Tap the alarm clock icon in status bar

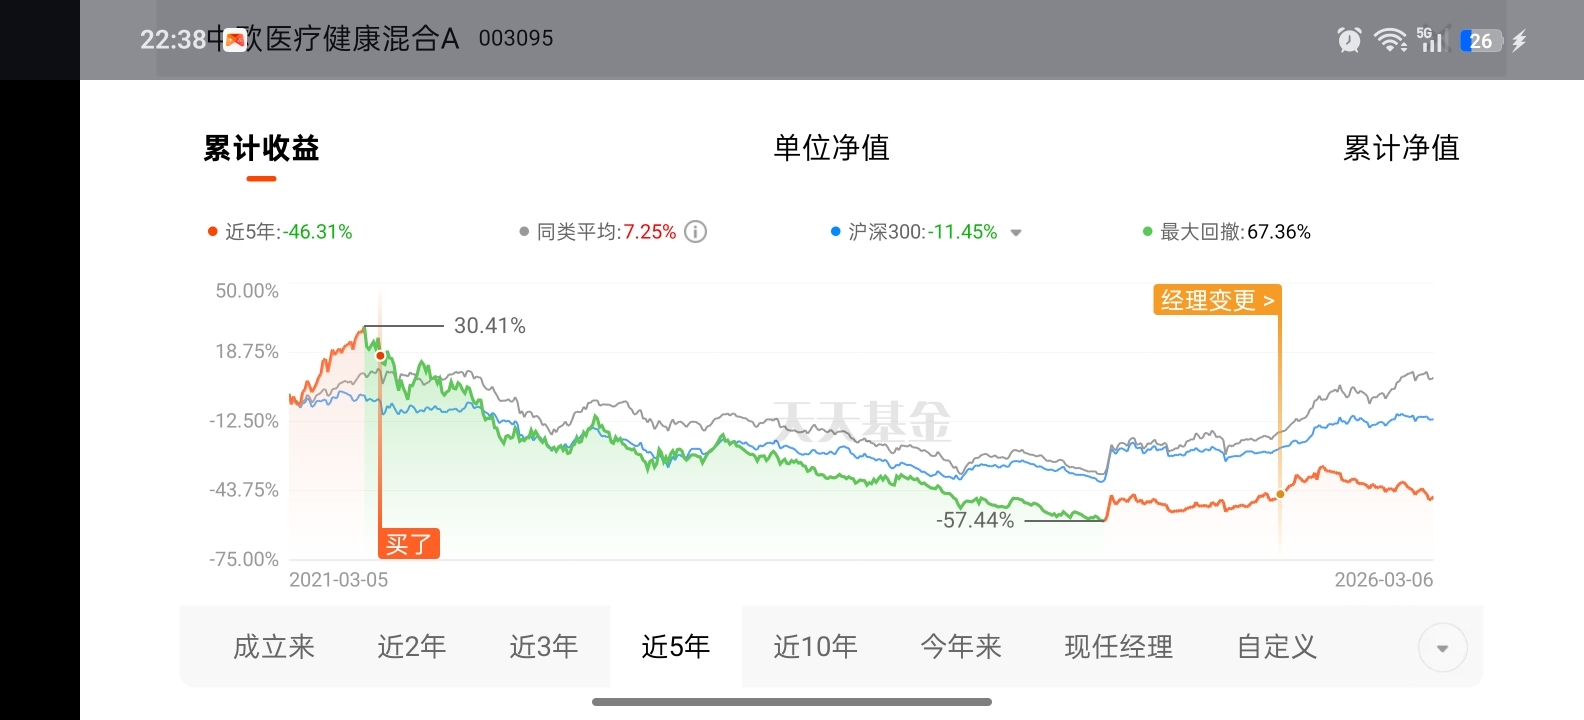pyautogui.click(x=1349, y=40)
